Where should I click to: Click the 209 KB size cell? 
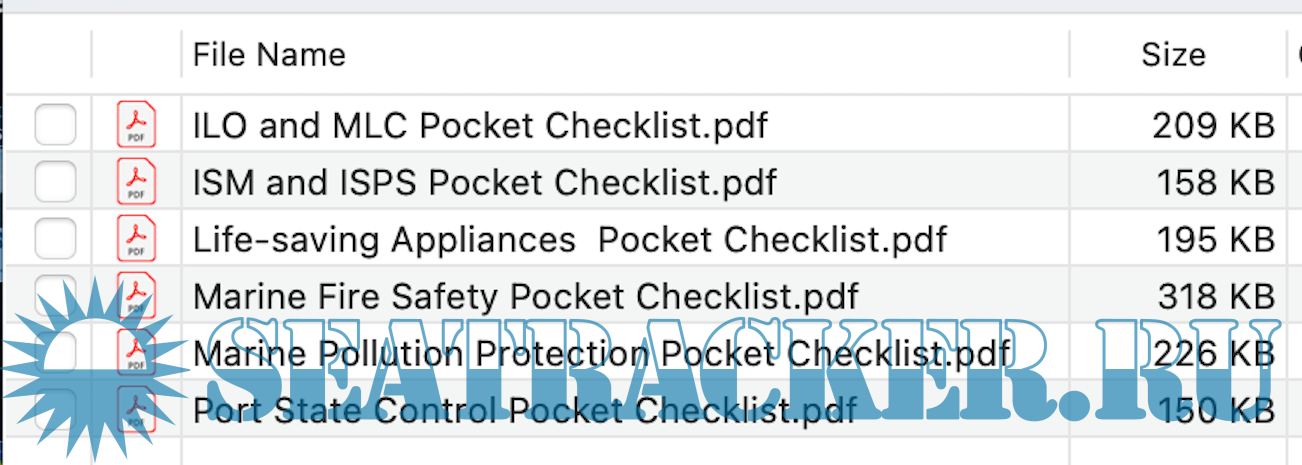(1213, 126)
